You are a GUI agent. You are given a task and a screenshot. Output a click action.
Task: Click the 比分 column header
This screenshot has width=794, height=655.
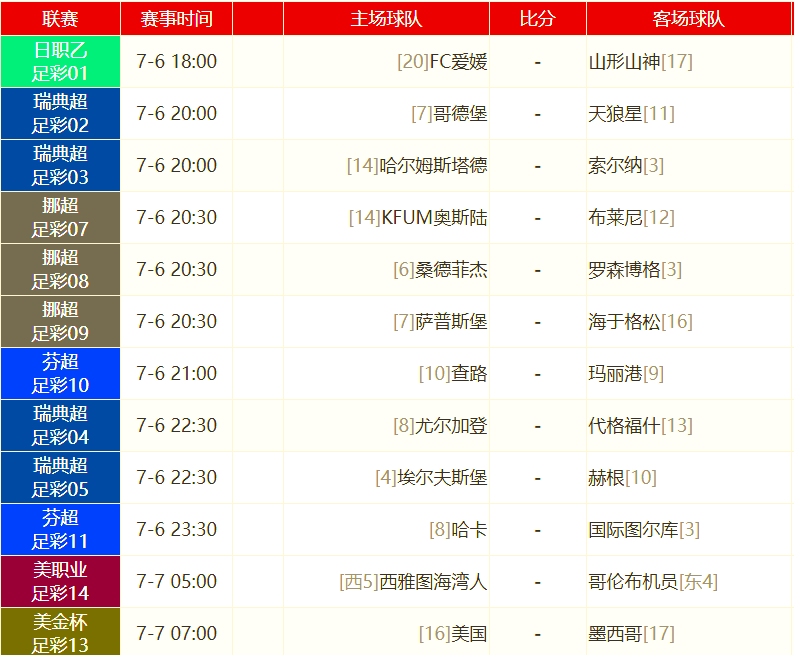[x=538, y=19]
